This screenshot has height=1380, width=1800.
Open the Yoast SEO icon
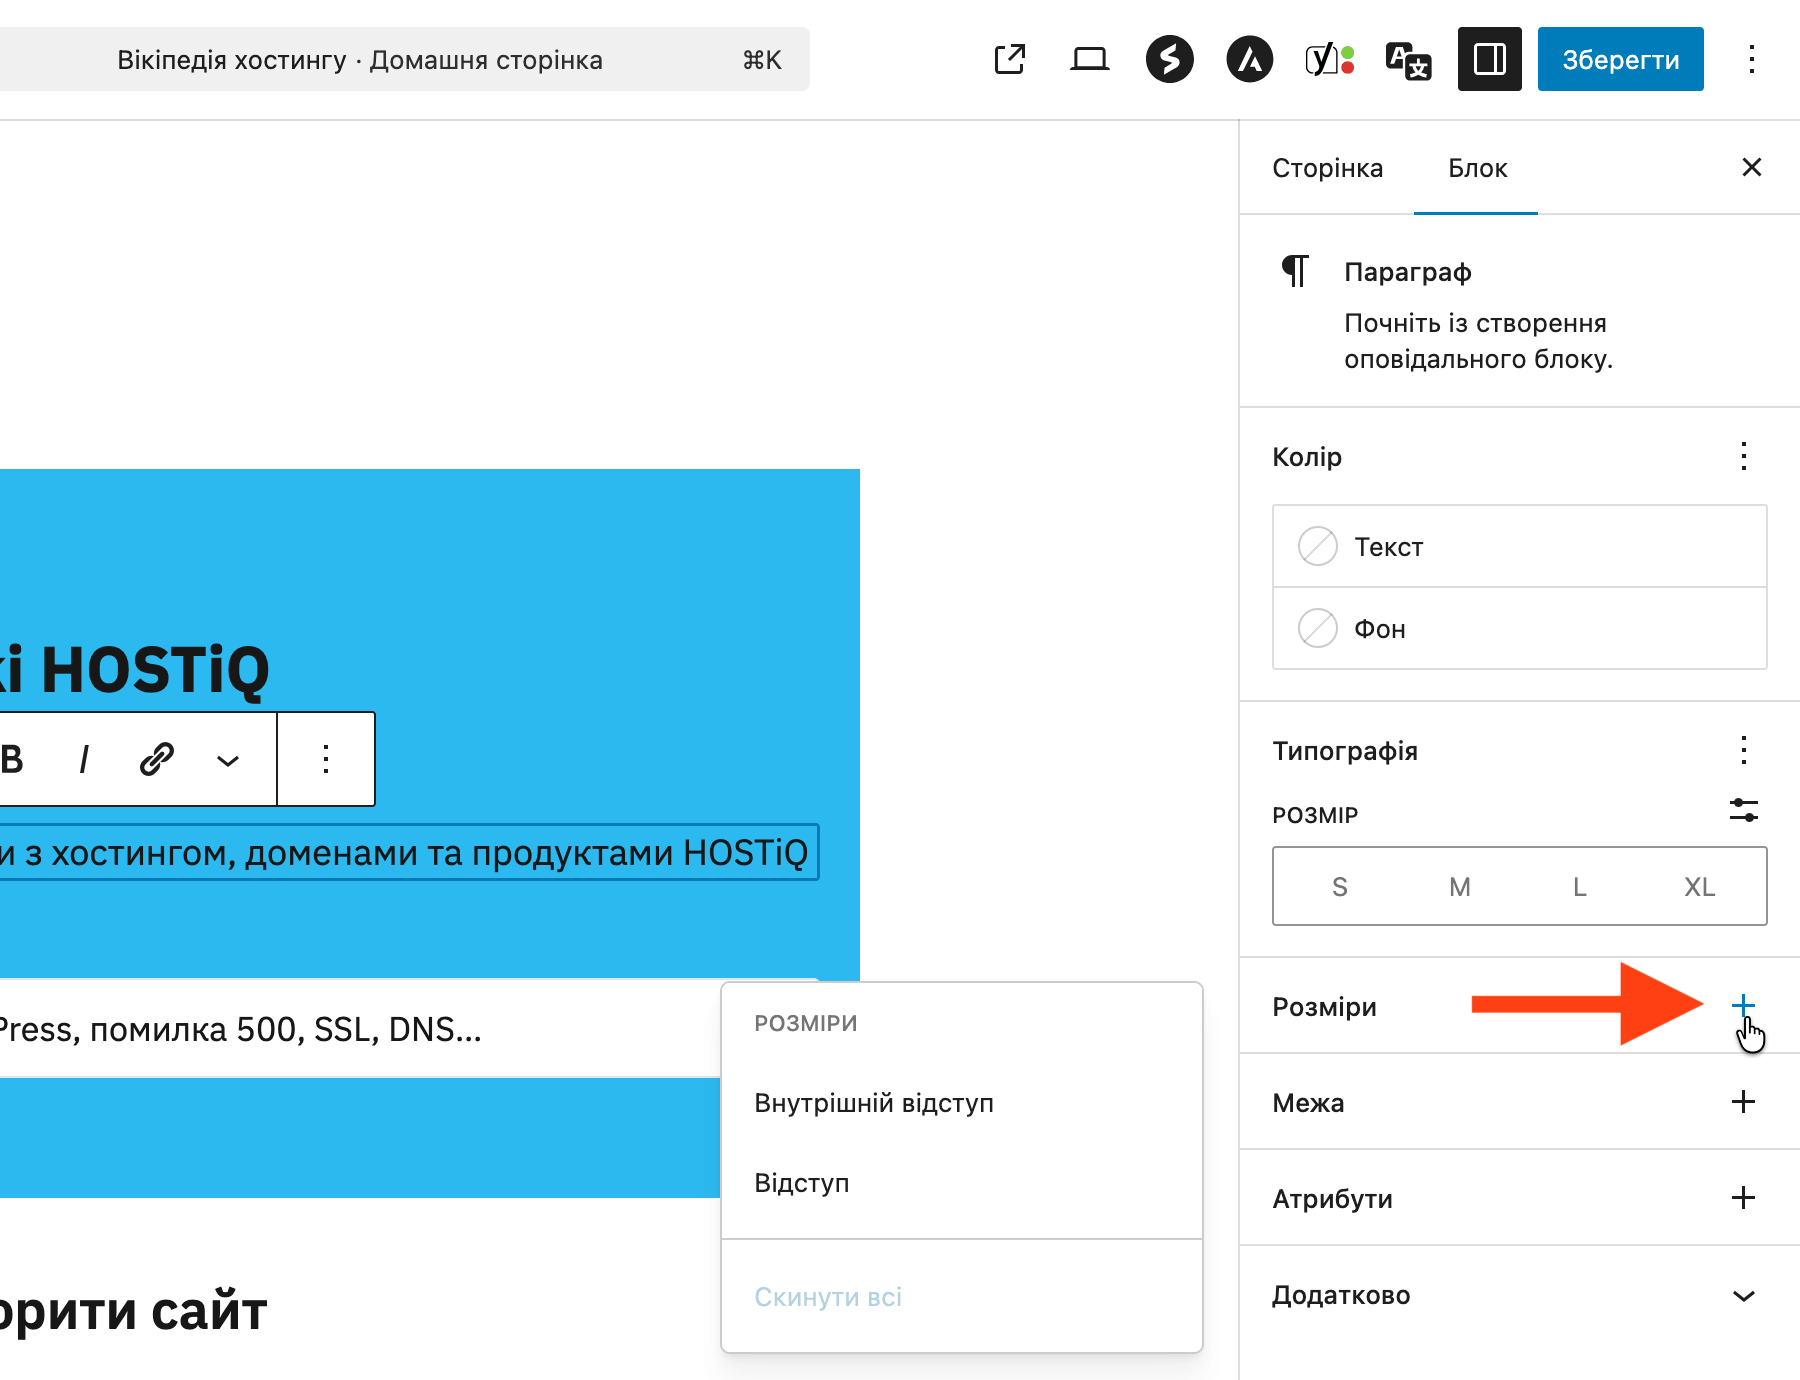coord(1329,60)
